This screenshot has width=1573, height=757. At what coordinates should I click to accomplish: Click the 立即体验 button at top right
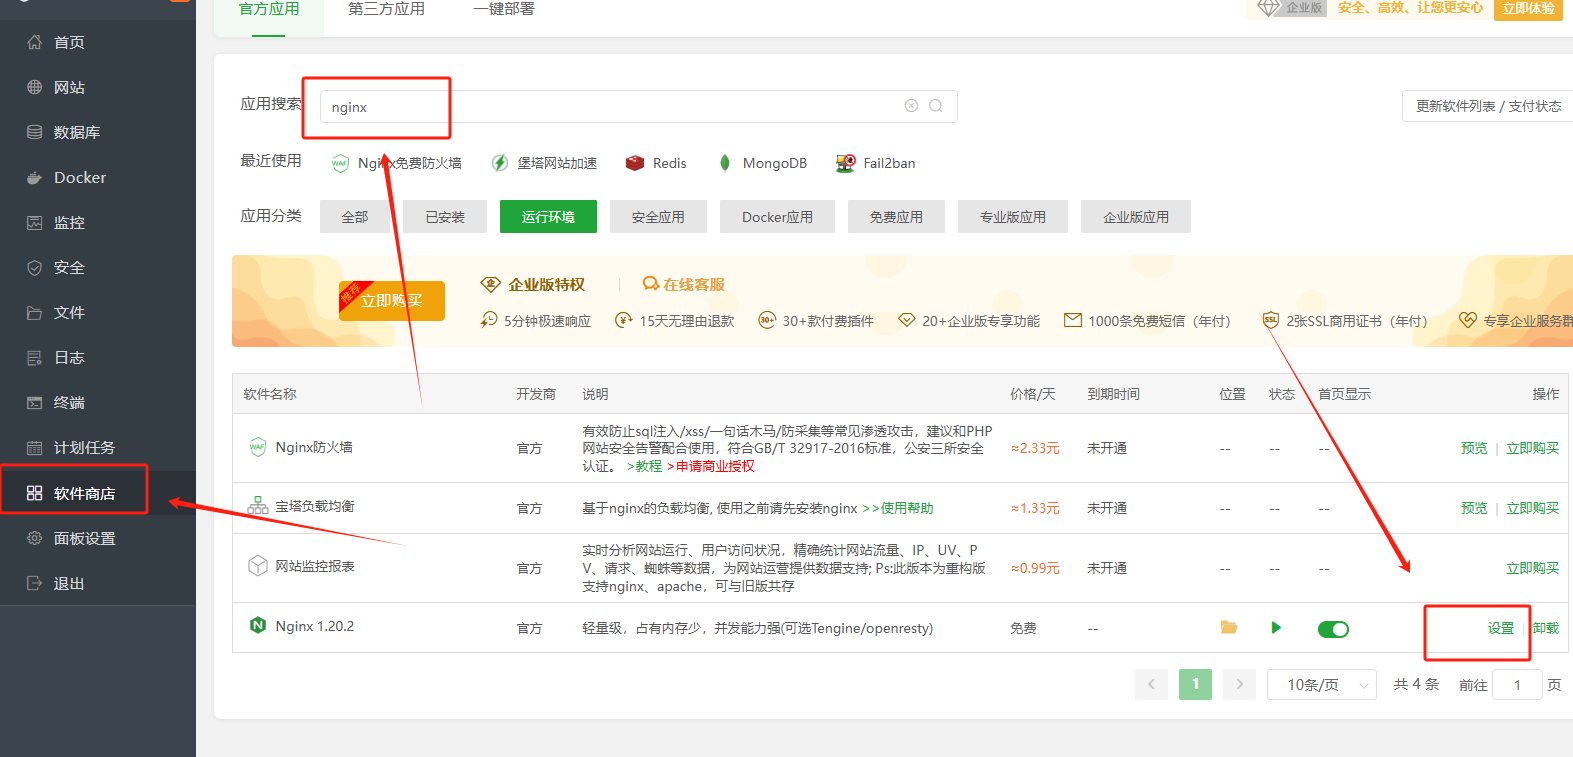[x=1528, y=8]
